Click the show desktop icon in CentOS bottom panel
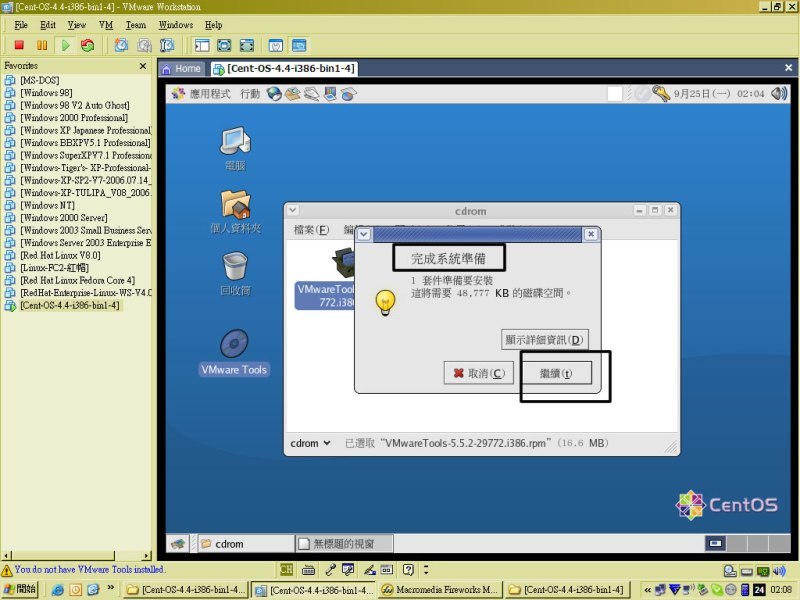This screenshot has height=600, width=800. 178,544
